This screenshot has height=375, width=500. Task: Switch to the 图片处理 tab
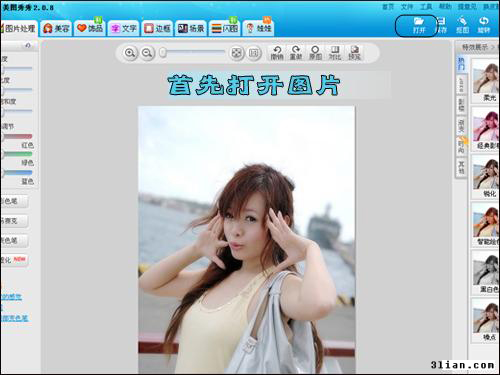coord(19,29)
